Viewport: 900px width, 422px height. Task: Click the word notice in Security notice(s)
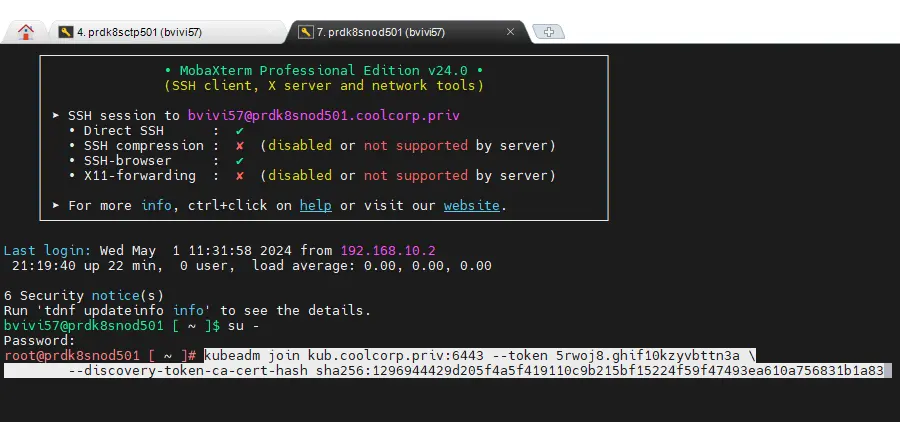[x=114, y=296]
